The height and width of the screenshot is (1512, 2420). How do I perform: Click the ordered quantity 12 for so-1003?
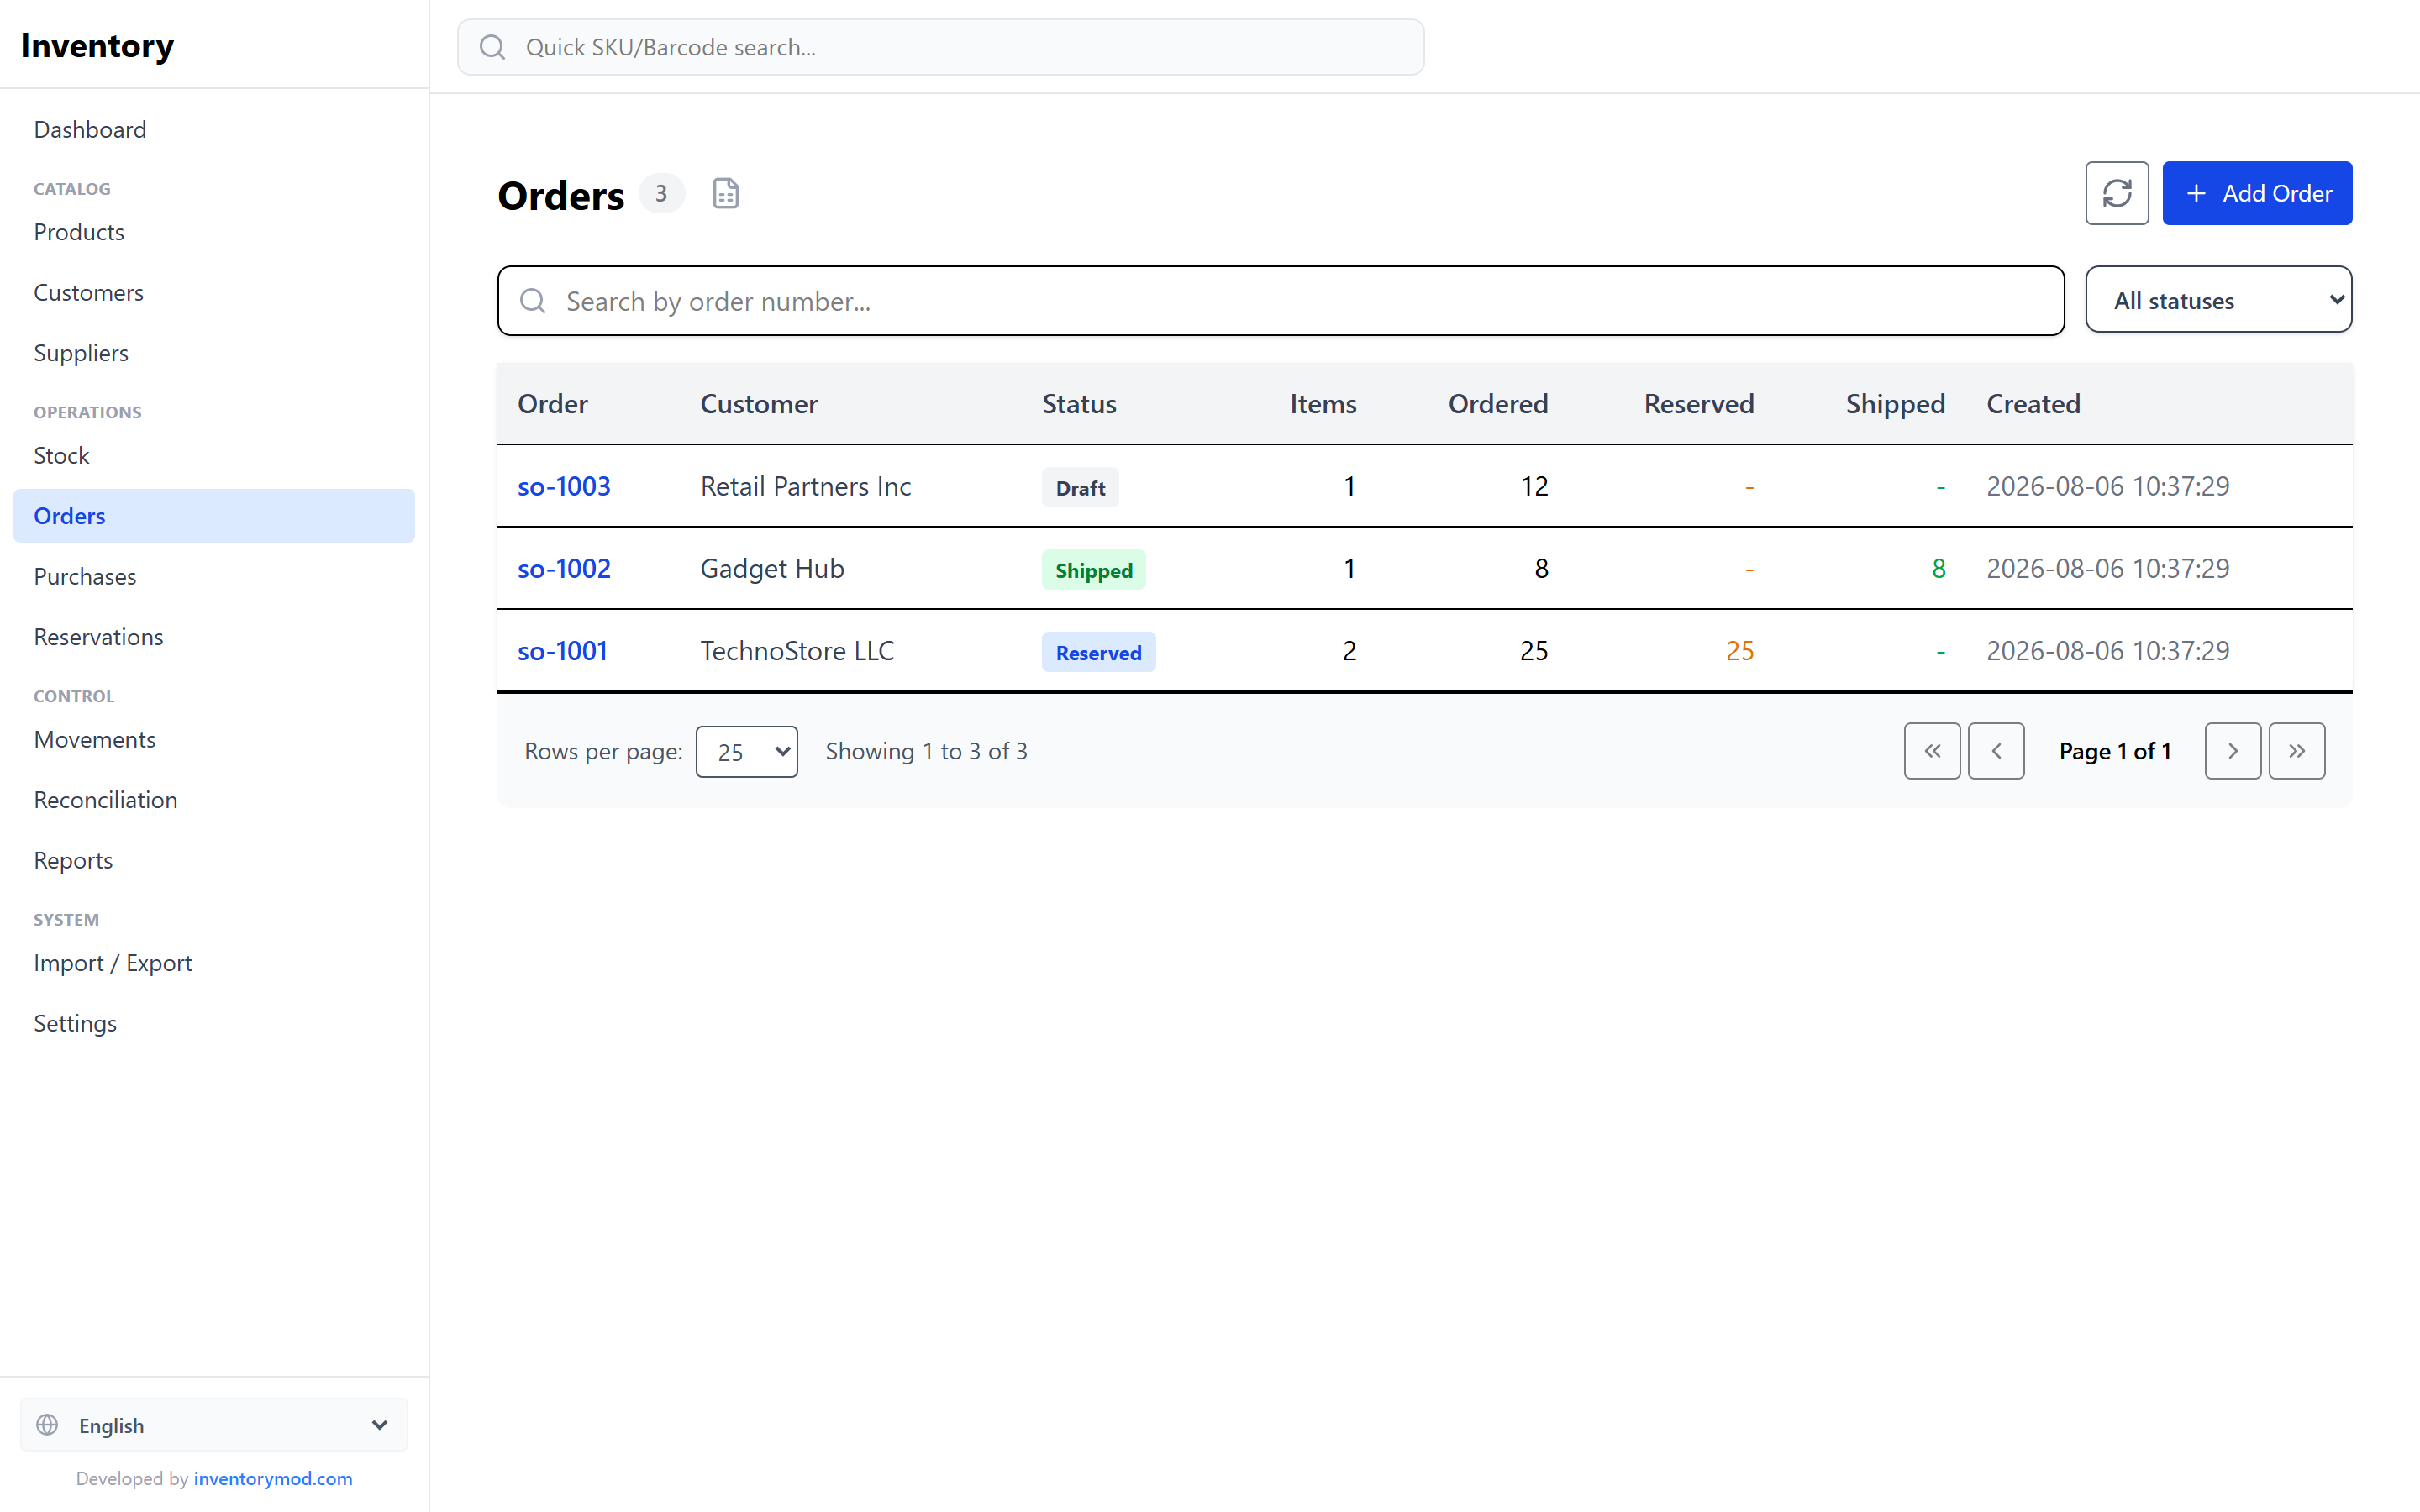coord(1534,487)
